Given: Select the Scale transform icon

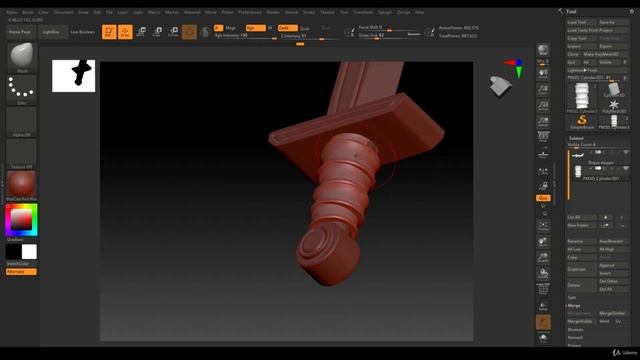Looking at the screenshot, I should (157, 32).
